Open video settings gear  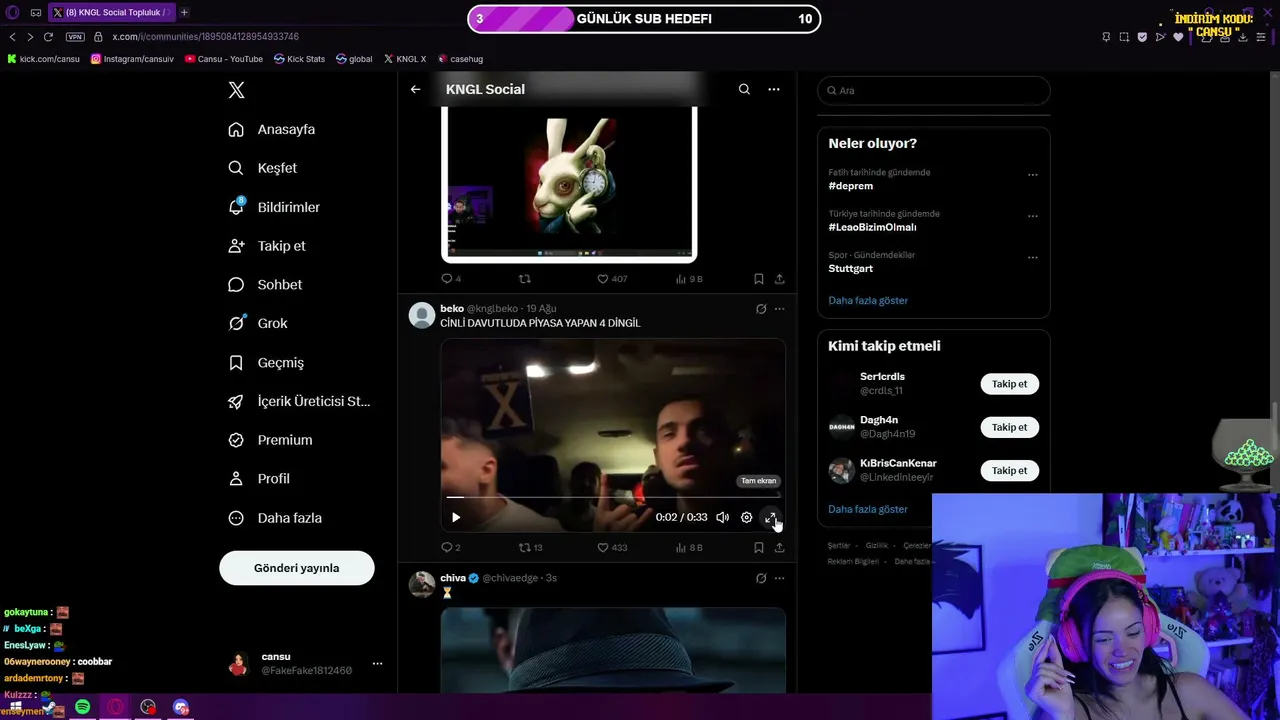coord(746,517)
